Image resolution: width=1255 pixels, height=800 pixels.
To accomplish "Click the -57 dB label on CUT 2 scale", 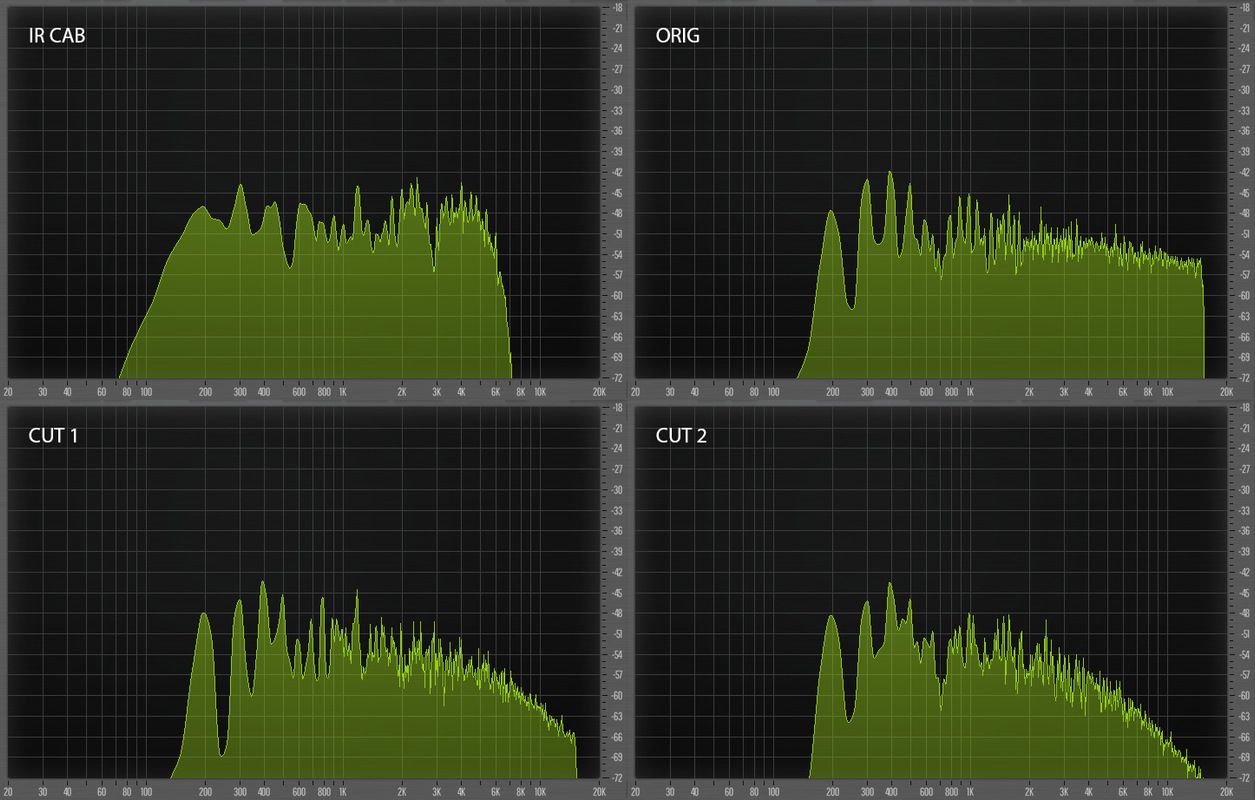I will tap(1245, 675).
